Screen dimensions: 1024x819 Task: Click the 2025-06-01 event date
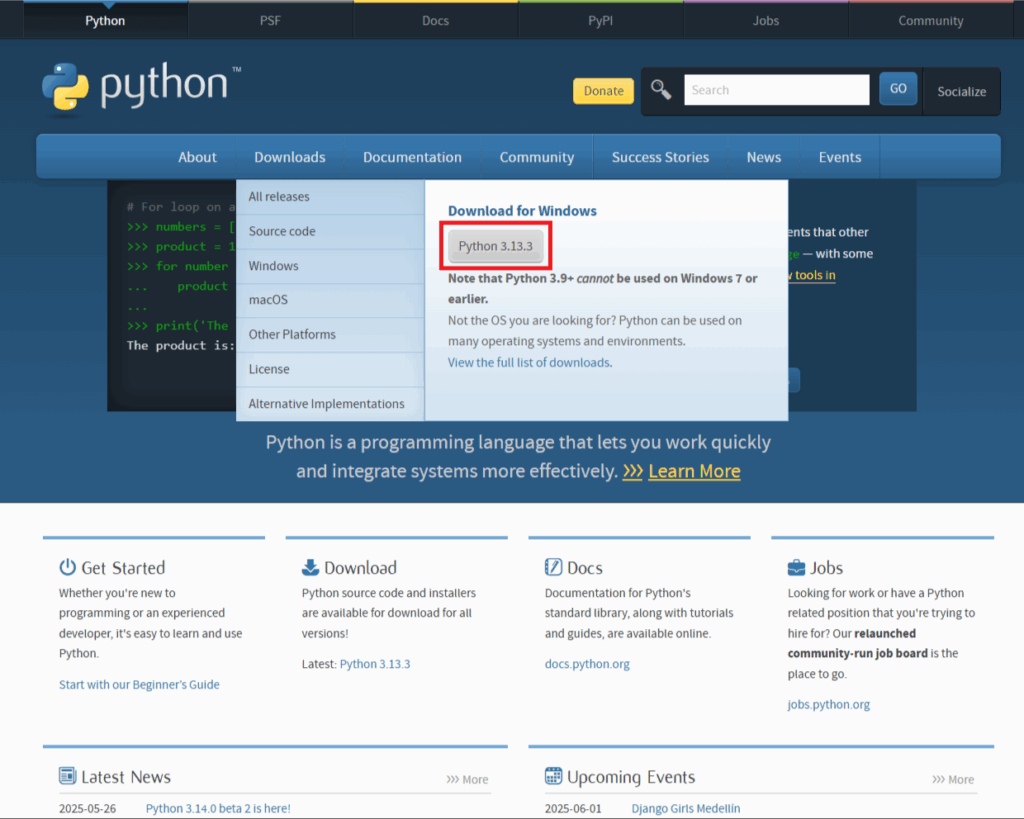click(573, 809)
